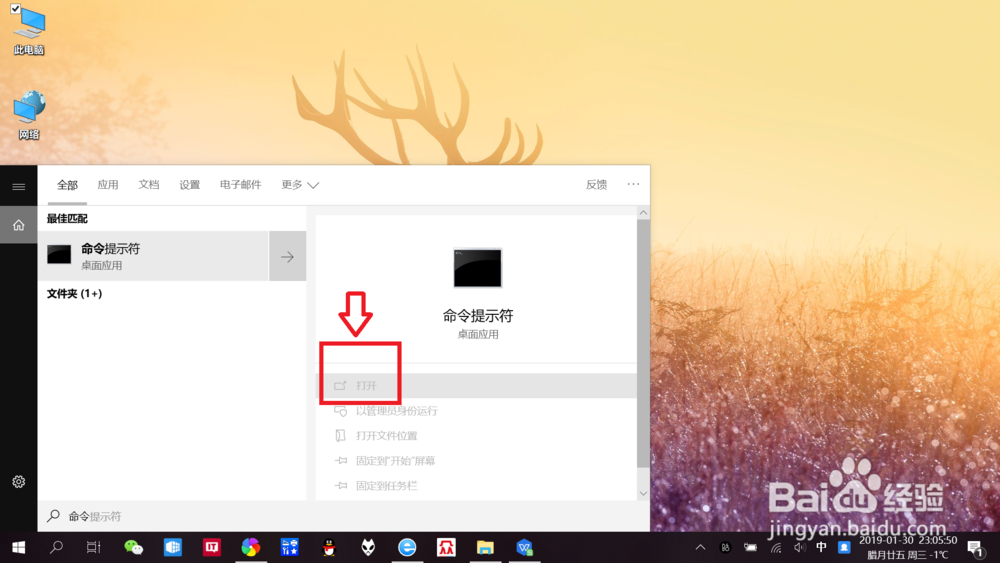Click 打开 to launch command prompt
The width and height of the screenshot is (1000, 563).
476,385
